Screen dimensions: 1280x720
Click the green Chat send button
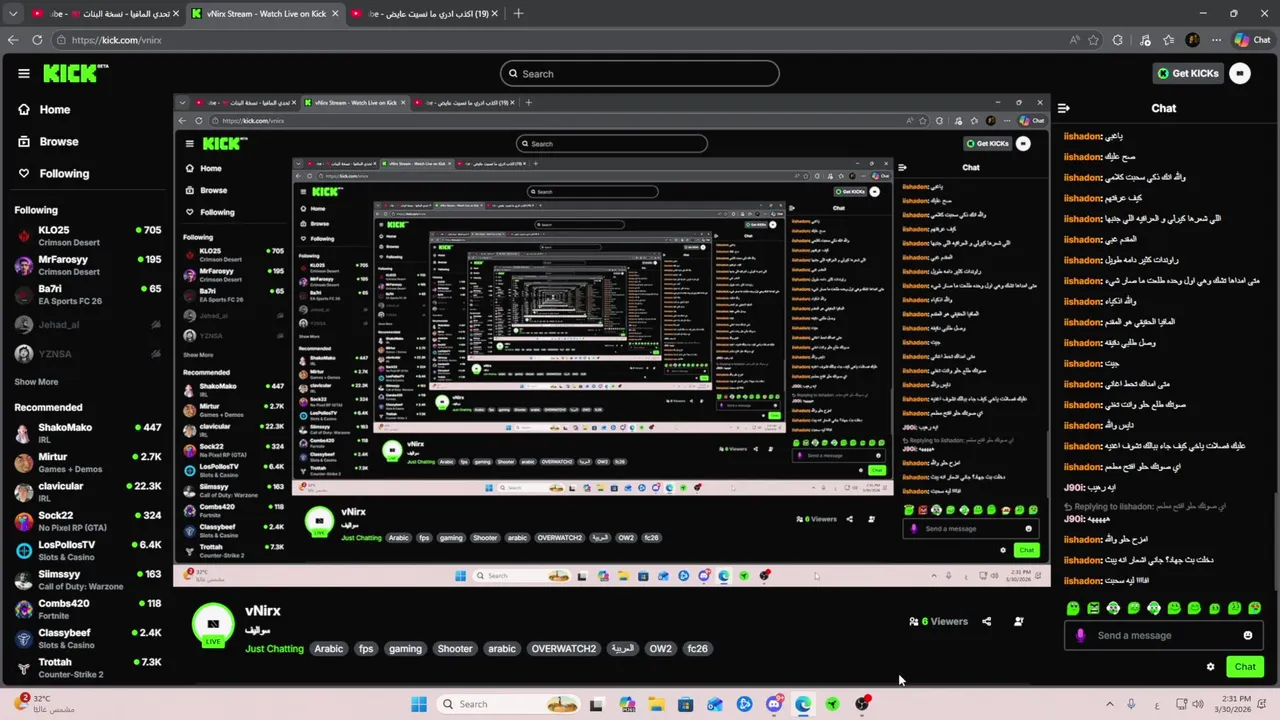click(1245, 667)
